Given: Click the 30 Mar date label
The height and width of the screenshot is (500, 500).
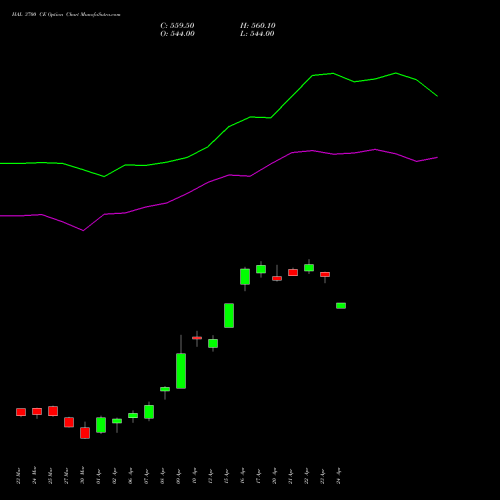Looking at the screenshot, I should click(x=83, y=476).
